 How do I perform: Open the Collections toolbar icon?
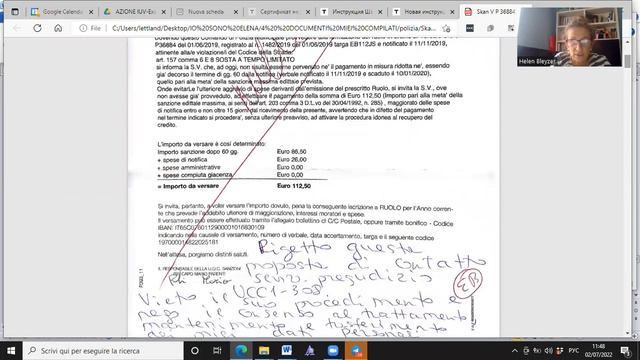click(x=490, y=28)
